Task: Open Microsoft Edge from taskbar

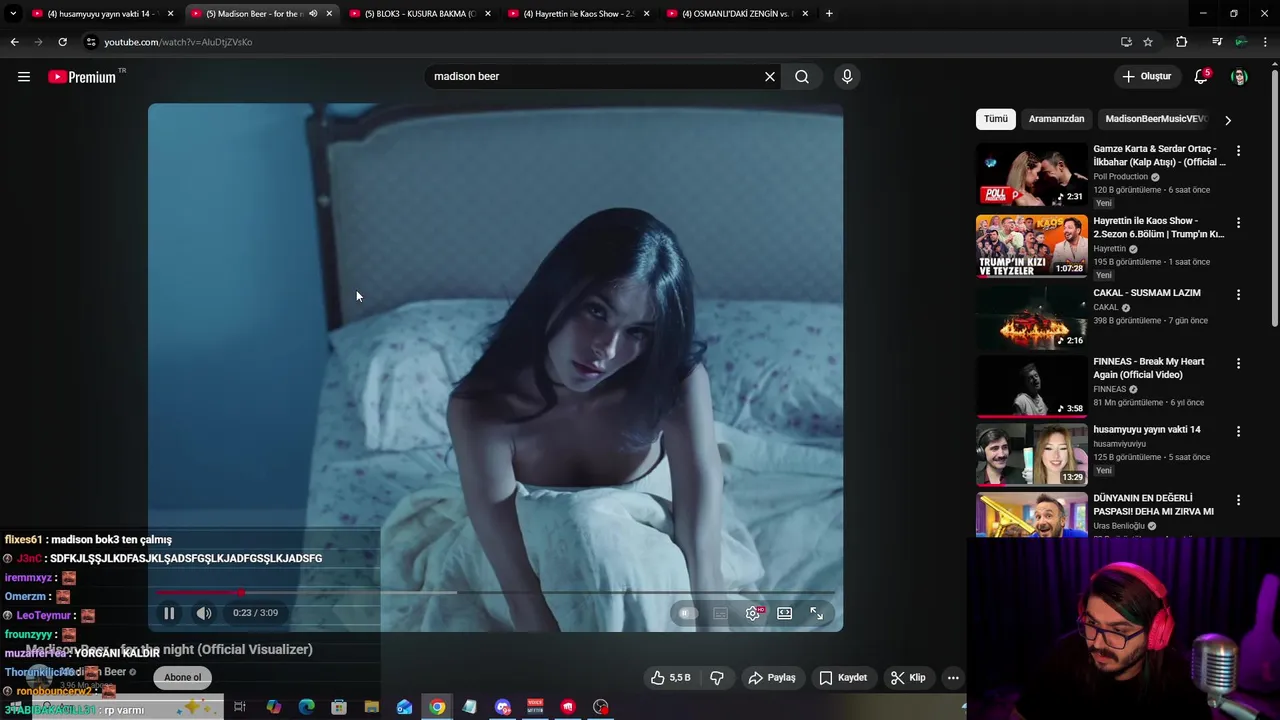Action: (x=306, y=707)
